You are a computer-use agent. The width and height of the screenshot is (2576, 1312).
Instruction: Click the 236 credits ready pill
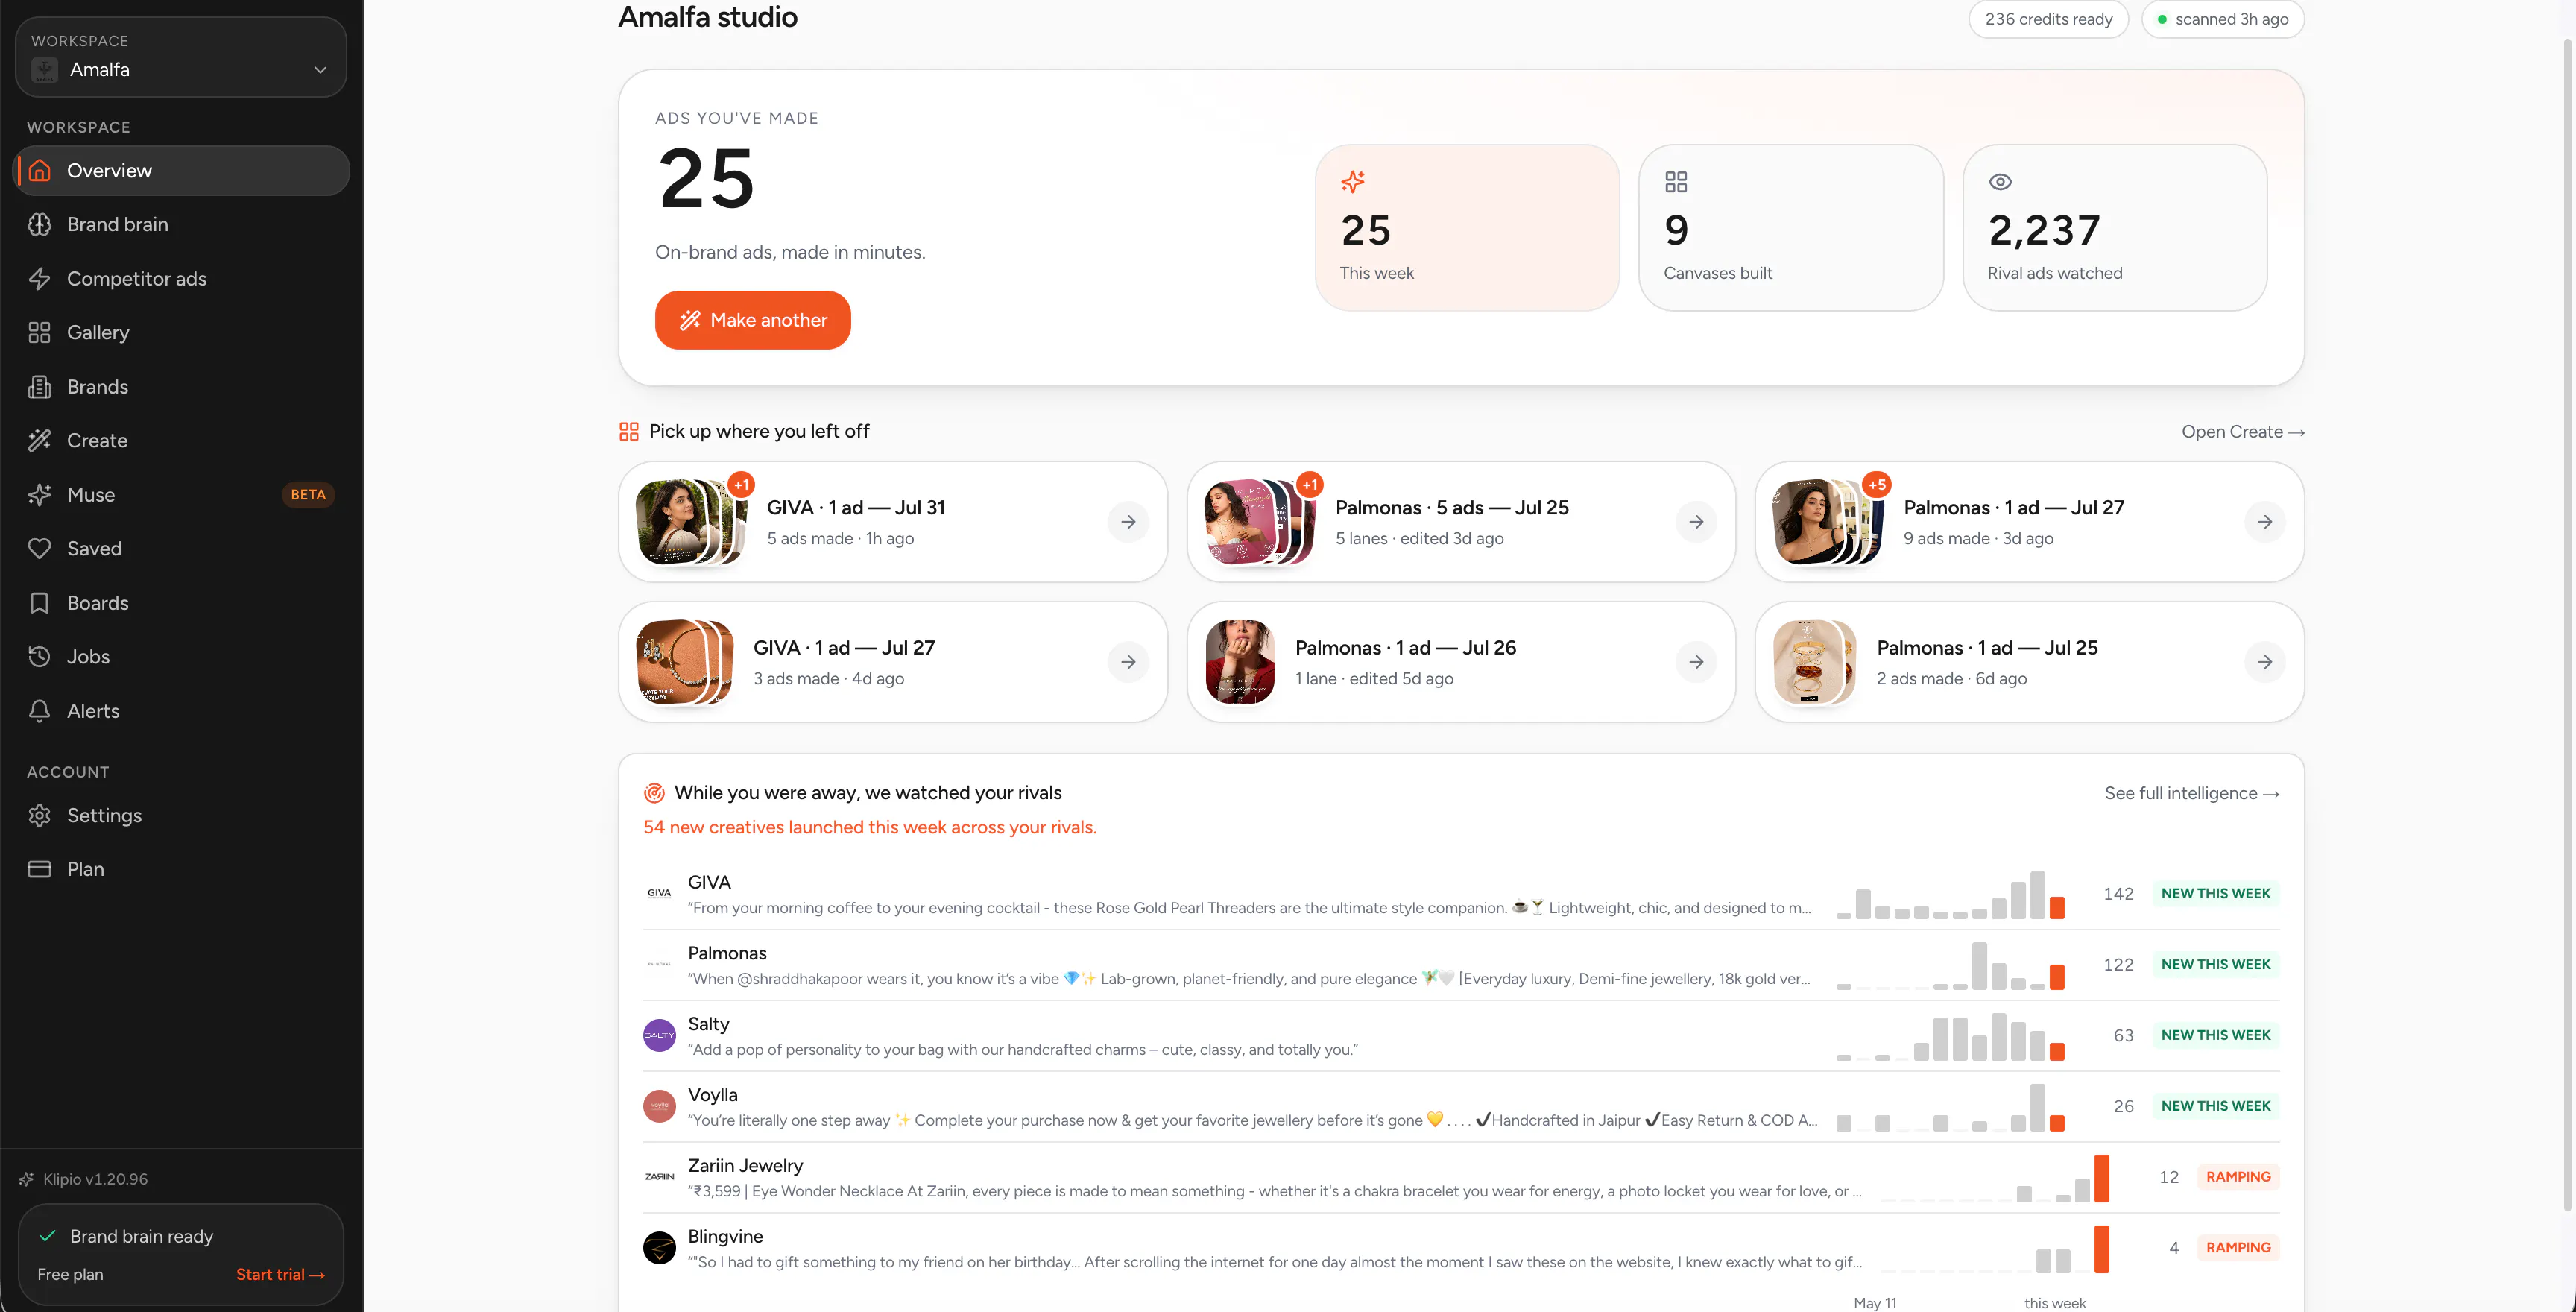[x=2048, y=19]
